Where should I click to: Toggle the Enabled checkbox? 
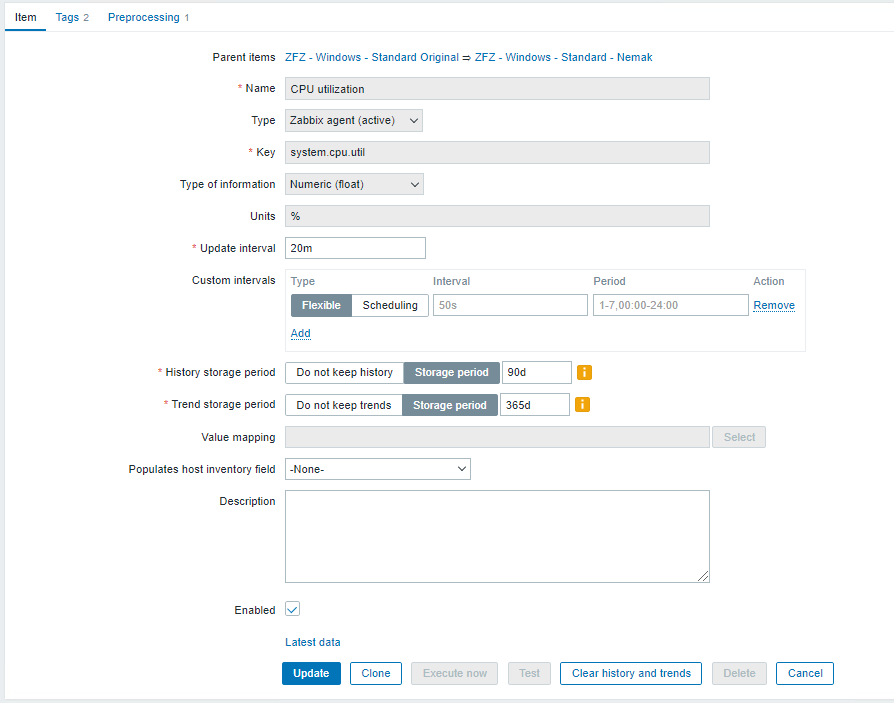pos(292,609)
